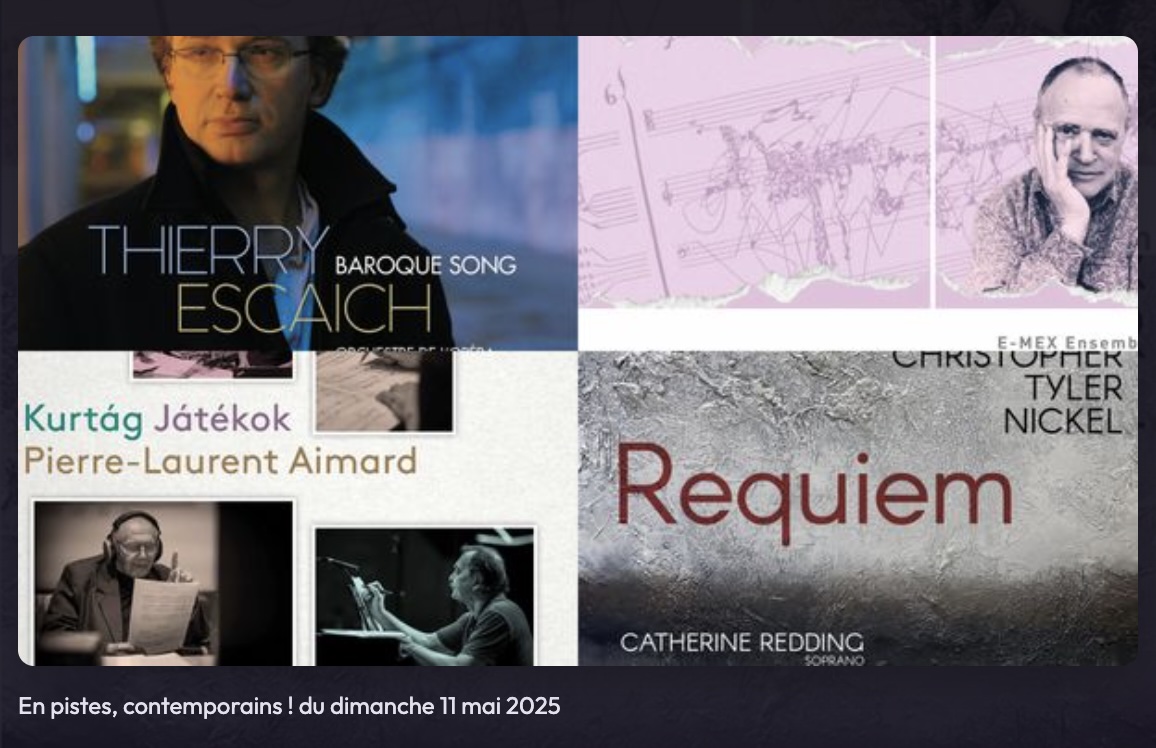1156x748 pixels.
Task: Click the "TYLER NICKEL" composer name
Action: [x=1062, y=405]
